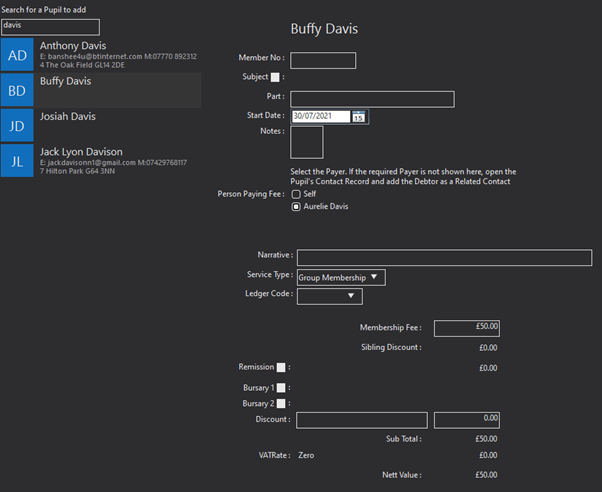Select the BD avatar for Buffy Davis

(x=17, y=90)
